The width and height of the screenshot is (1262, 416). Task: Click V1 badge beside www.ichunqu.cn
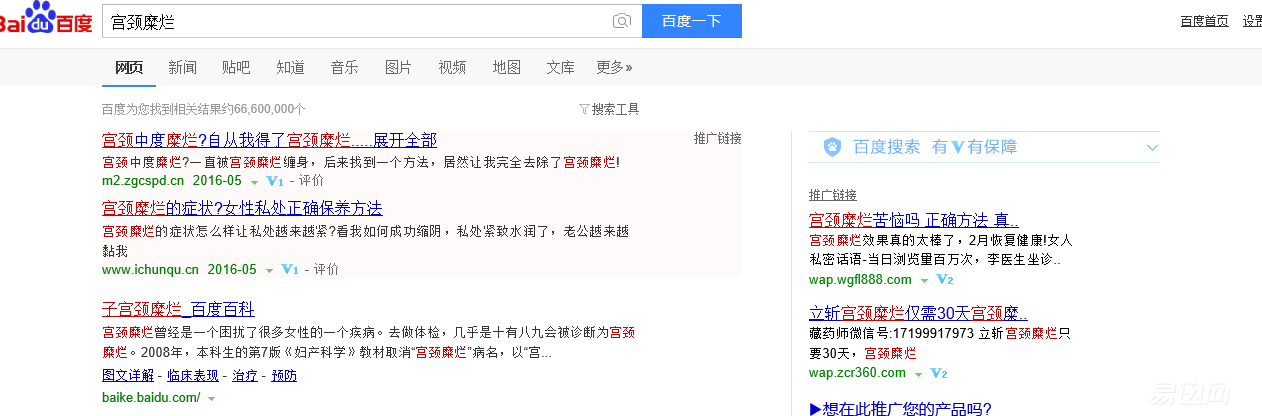[x=290, y=269]
